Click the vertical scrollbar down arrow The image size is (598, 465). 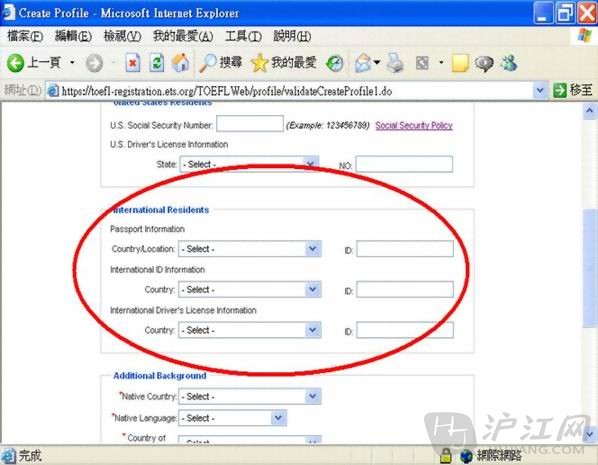(590, 434)
